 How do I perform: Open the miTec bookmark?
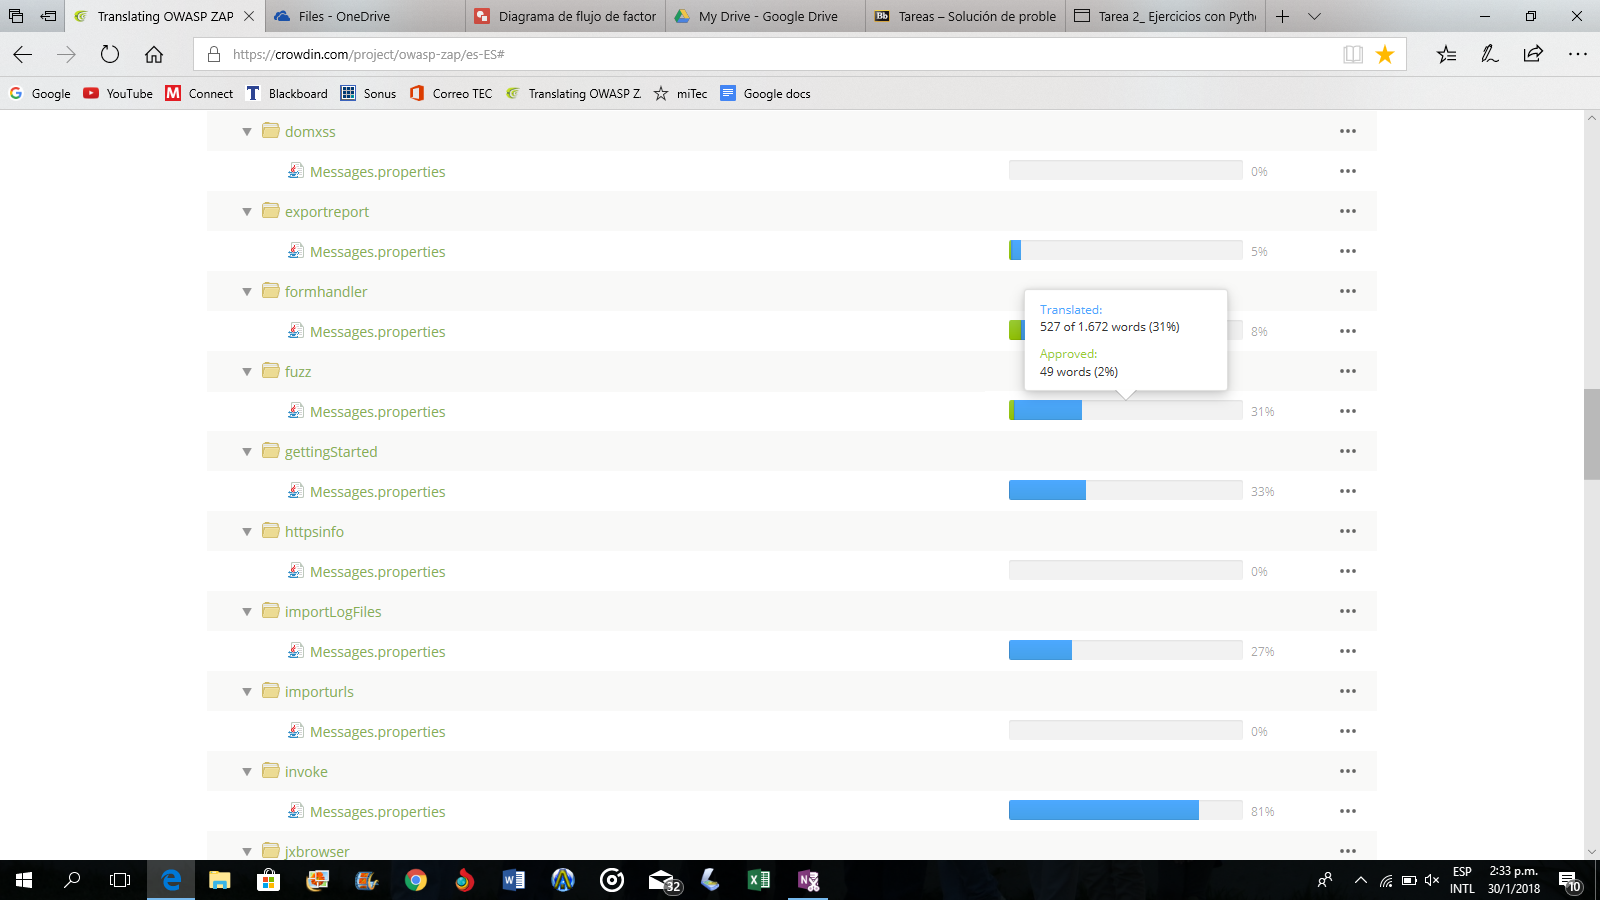point(680,93)
